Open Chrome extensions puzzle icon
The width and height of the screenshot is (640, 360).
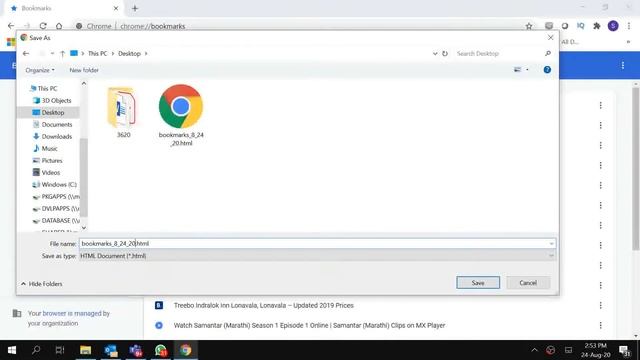[x=597, y=26]
